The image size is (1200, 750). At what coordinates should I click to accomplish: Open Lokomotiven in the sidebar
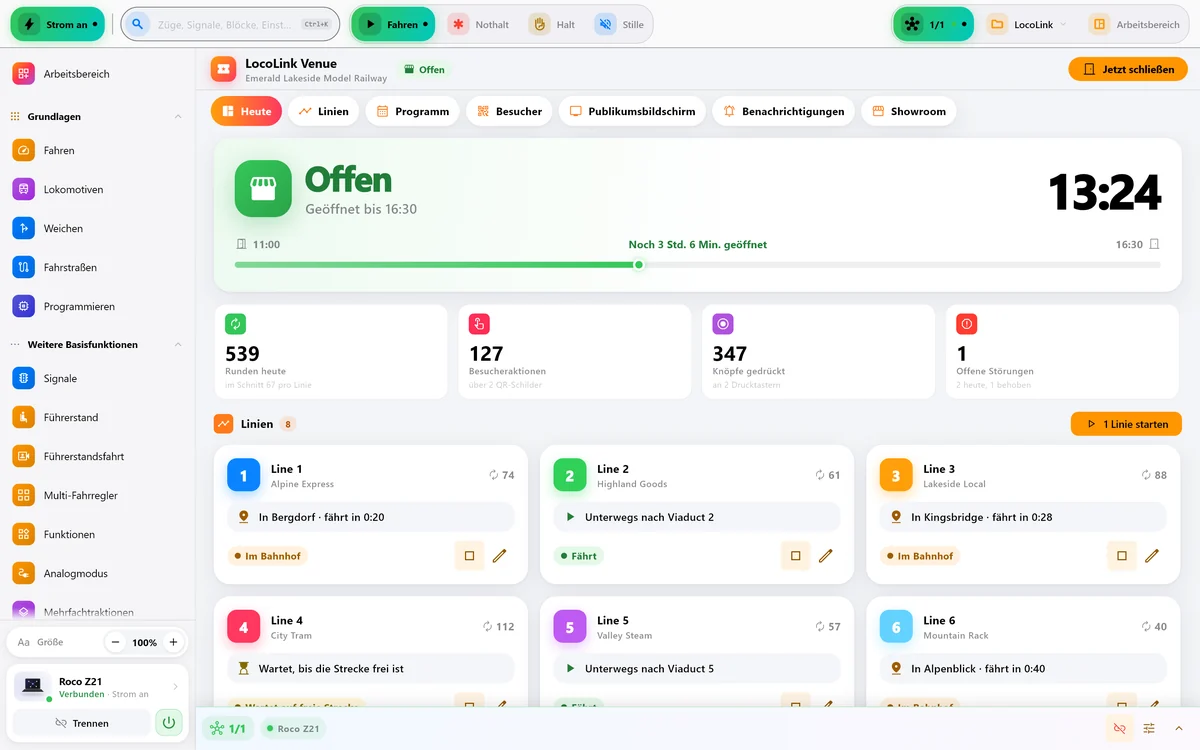coord(97,189)
